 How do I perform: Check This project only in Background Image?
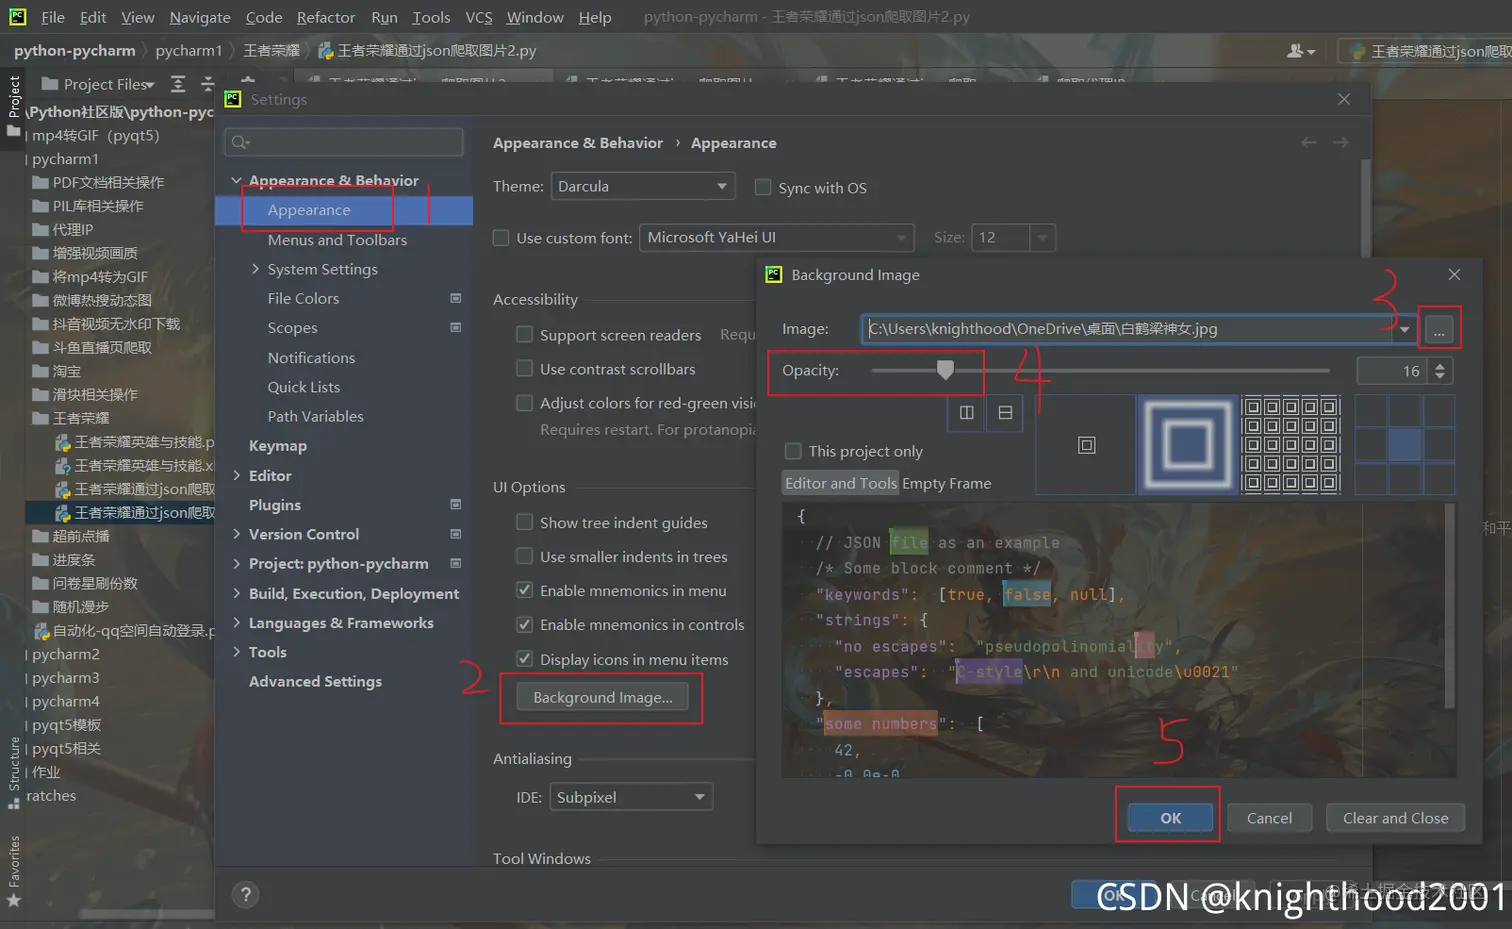(793, 451)
